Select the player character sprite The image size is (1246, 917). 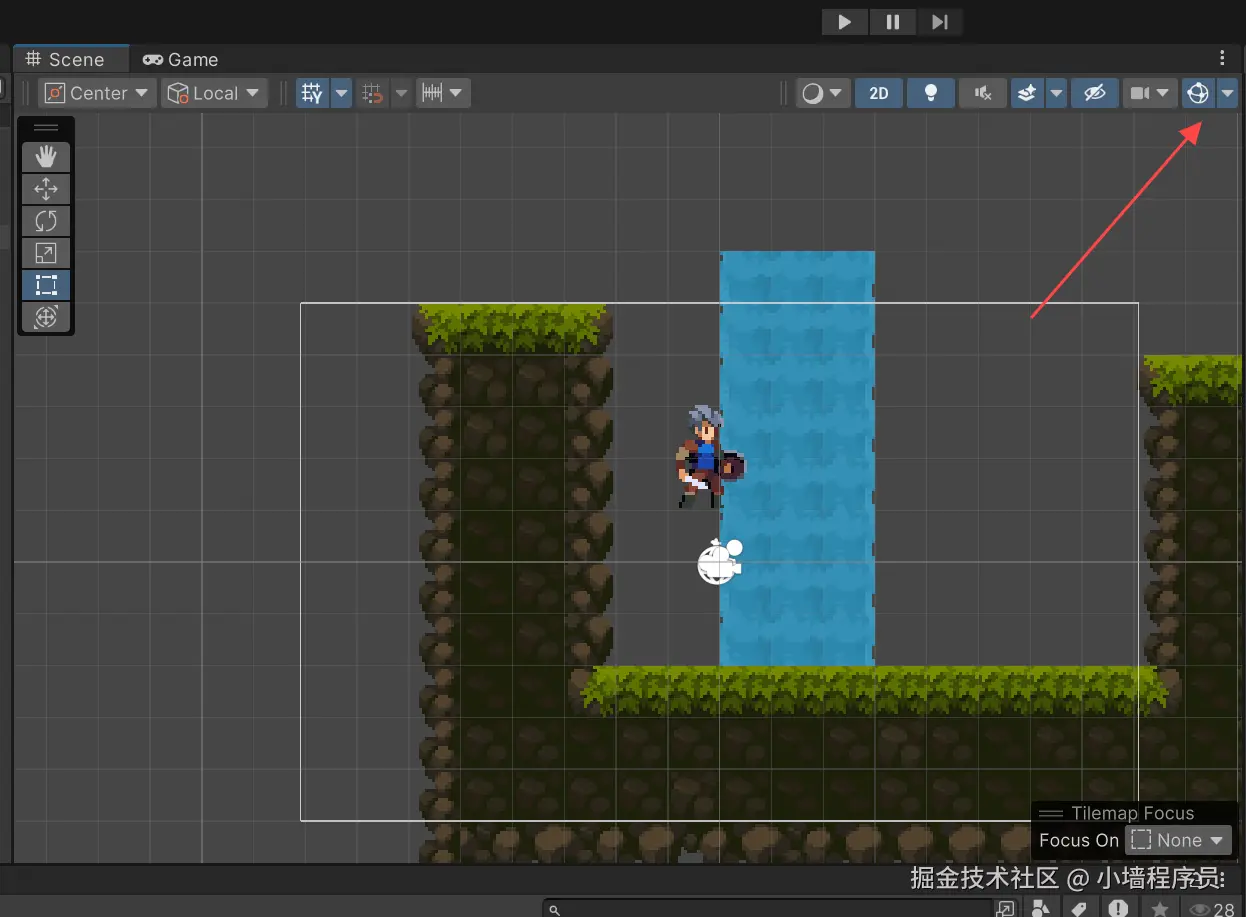pos(708,456)
